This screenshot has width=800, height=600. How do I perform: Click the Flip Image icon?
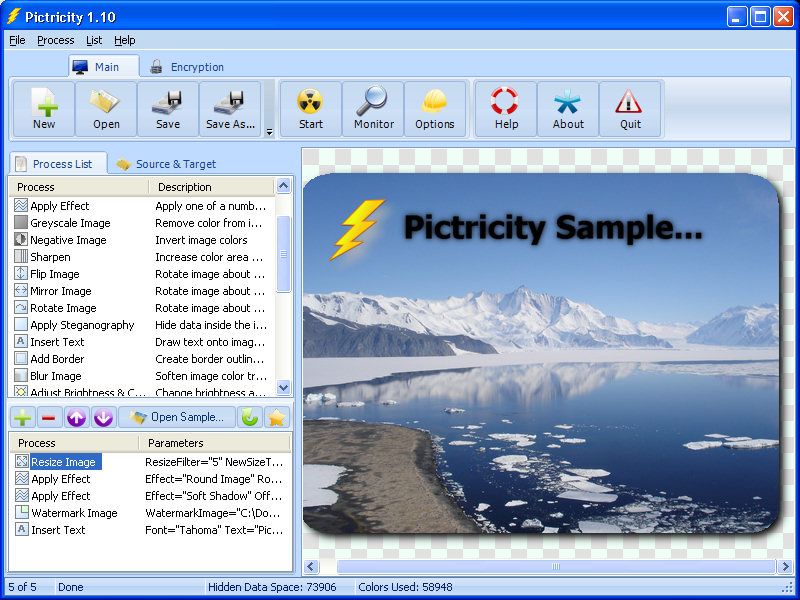click(x=21, y=273)
